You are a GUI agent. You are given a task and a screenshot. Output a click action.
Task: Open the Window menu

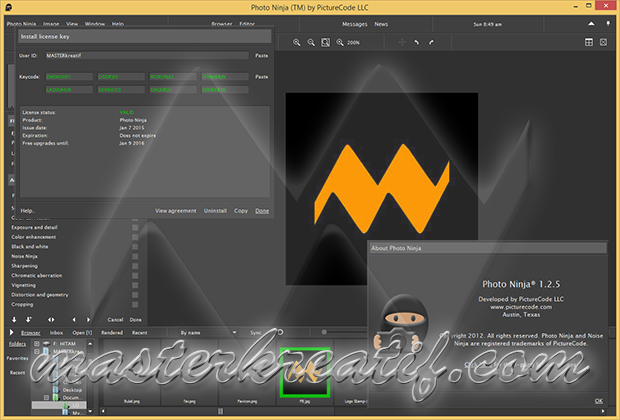(x=95, y=24)
